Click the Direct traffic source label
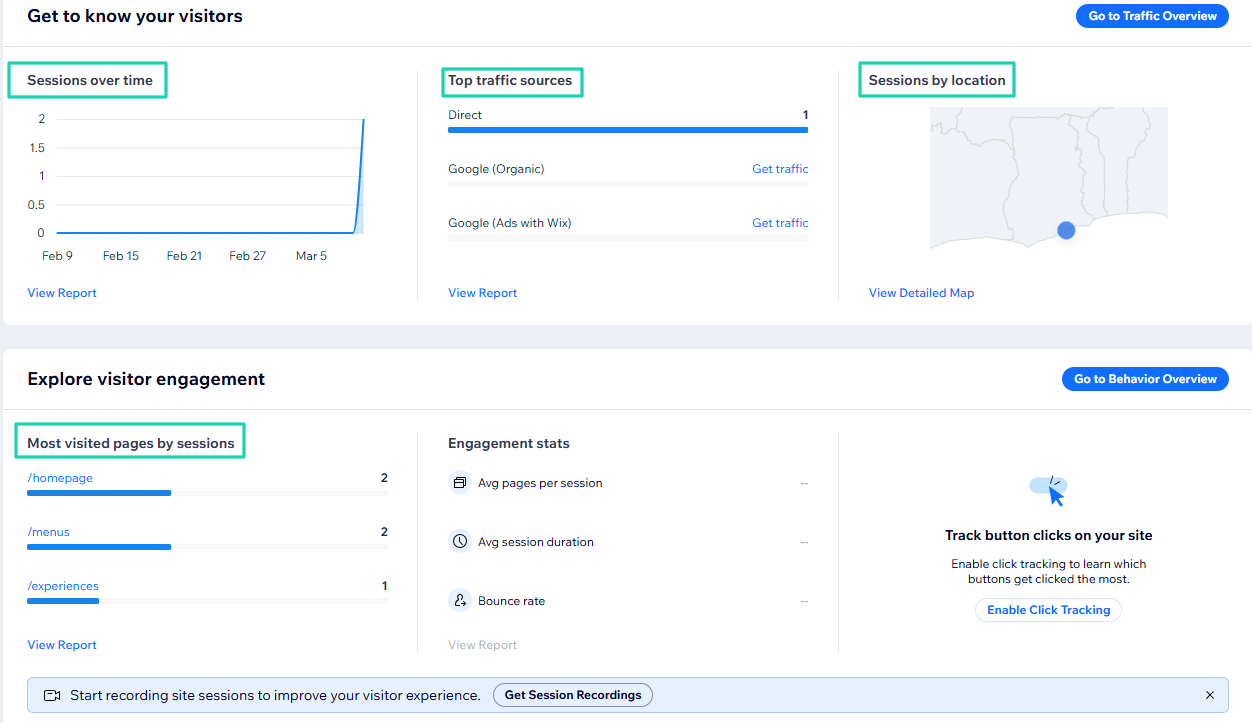The width and height of the screenshot is (1252, 723). point(465,115)
